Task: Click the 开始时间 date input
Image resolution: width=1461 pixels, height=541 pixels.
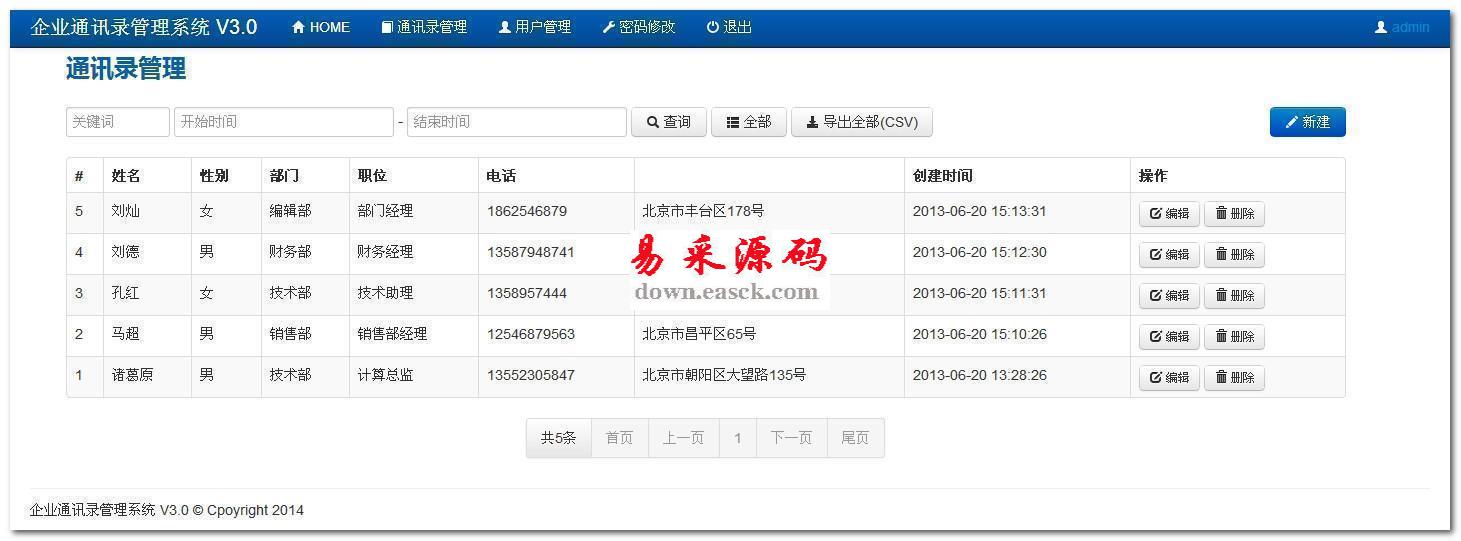Action: [x=283, y=122]
